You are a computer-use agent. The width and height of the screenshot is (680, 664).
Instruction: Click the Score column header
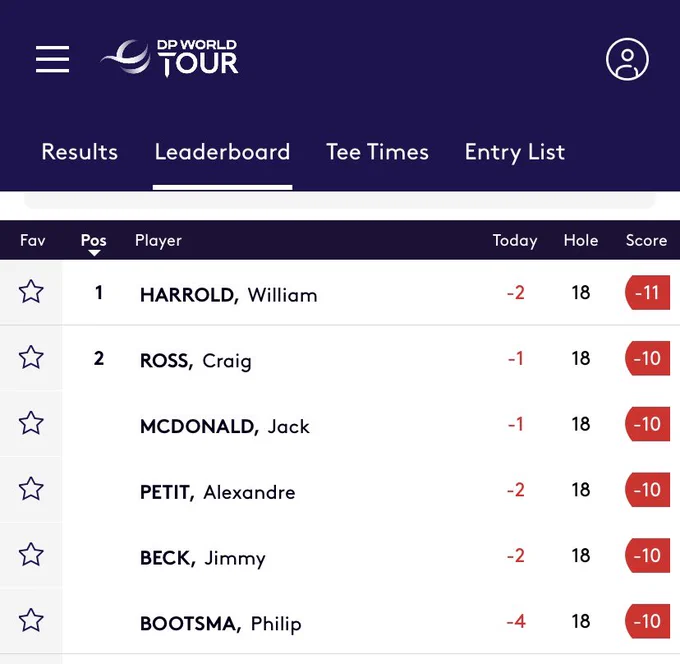646,240
